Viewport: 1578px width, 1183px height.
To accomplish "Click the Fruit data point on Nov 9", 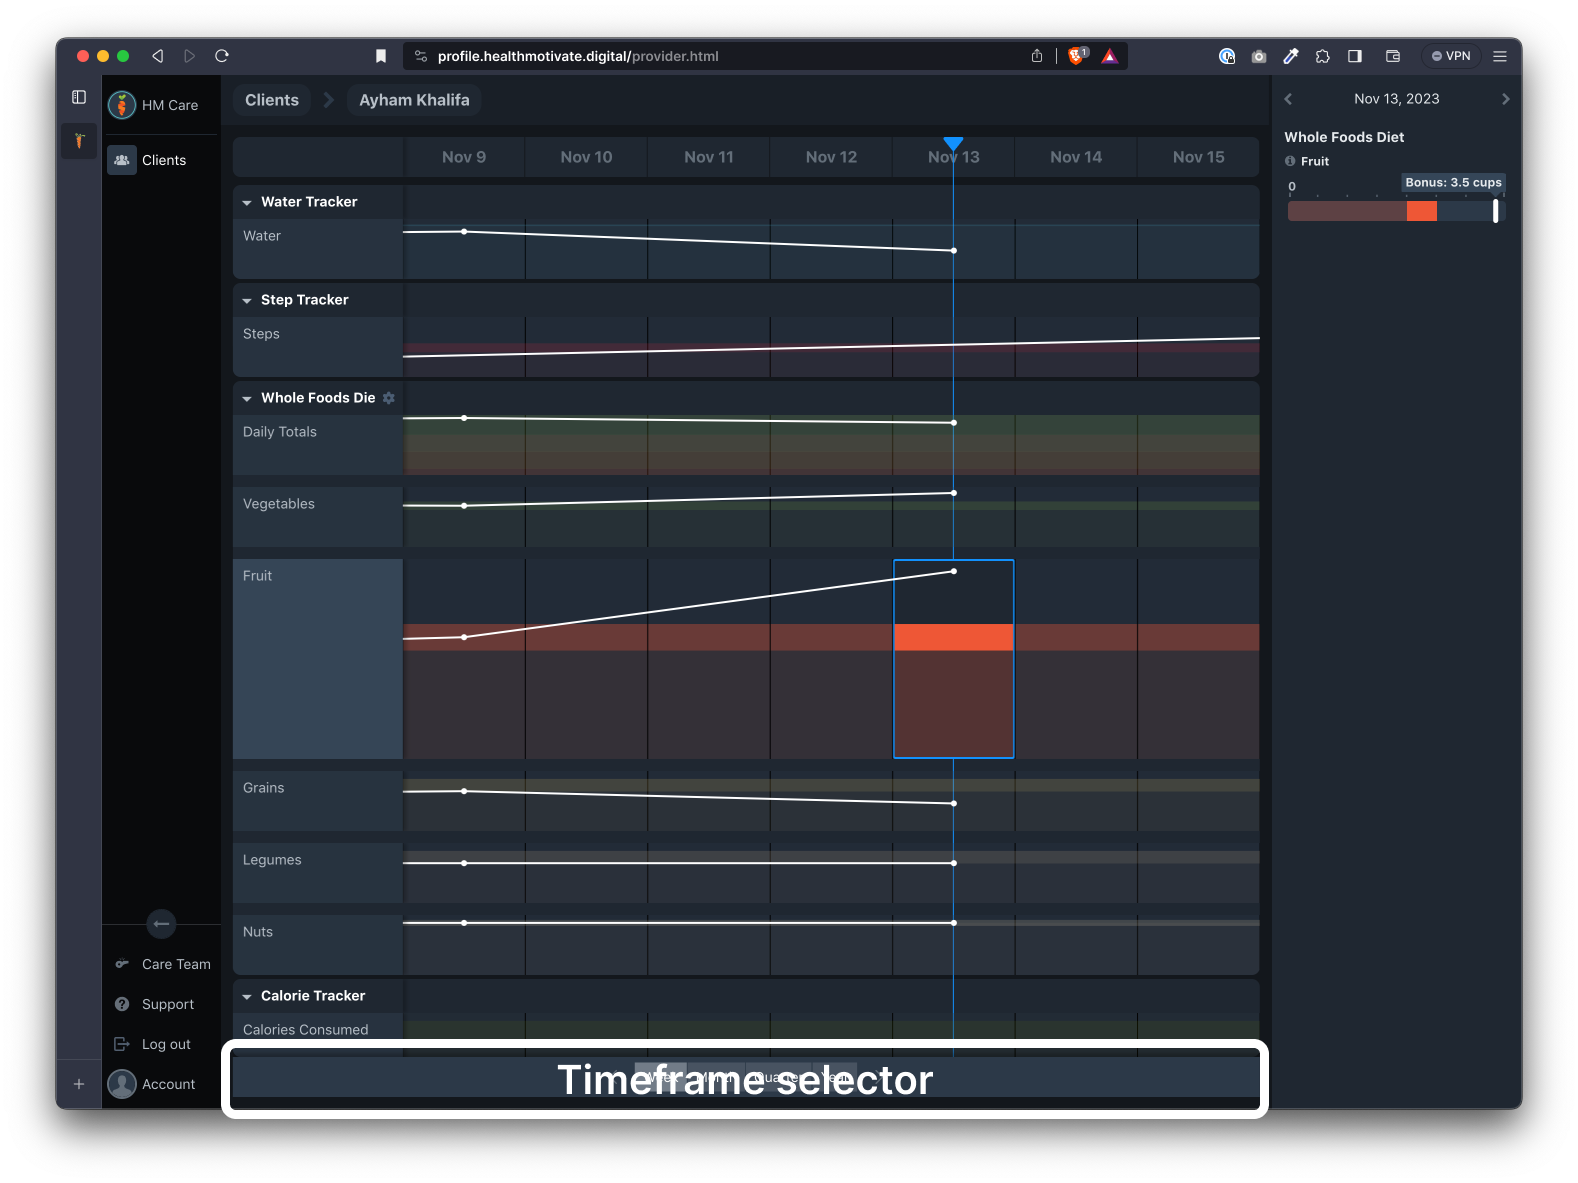I will (x=464, y=637).
